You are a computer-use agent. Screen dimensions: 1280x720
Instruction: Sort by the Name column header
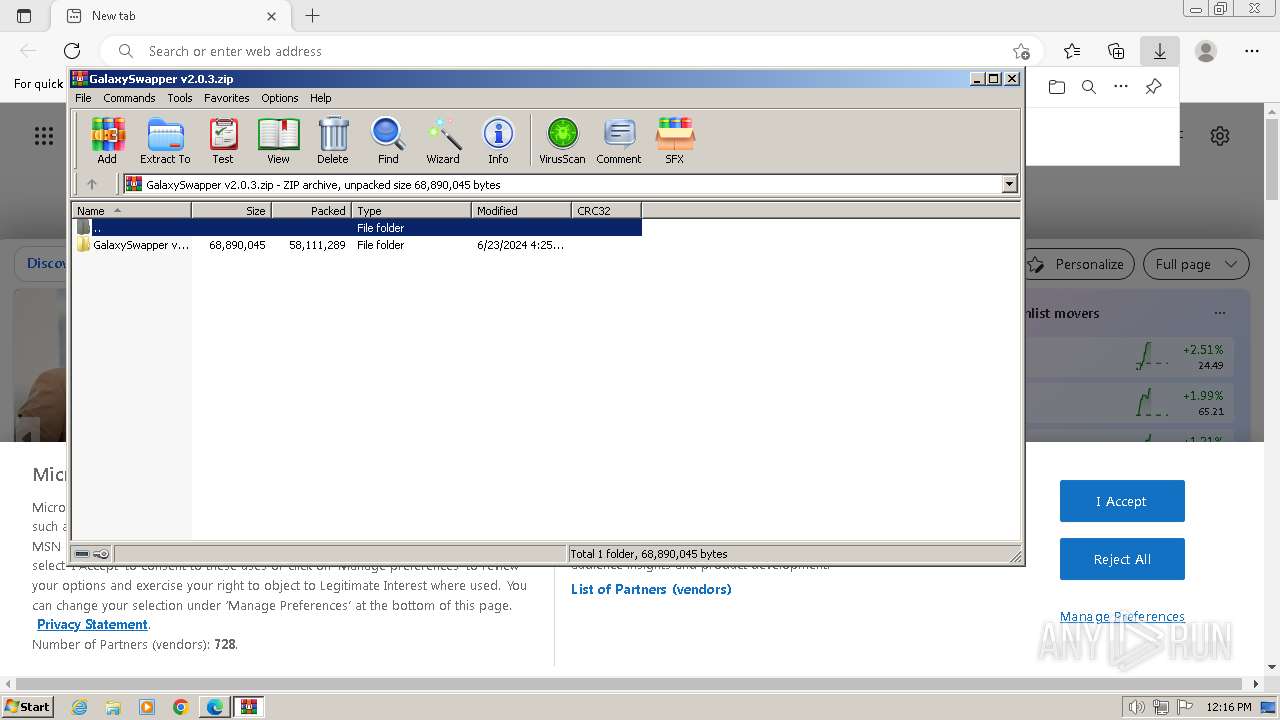131,210
